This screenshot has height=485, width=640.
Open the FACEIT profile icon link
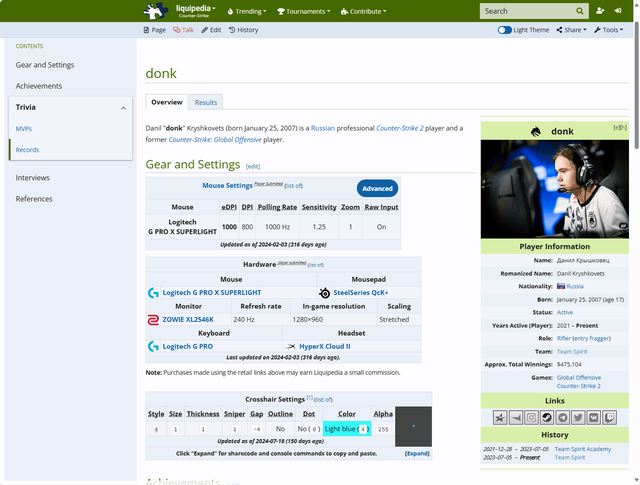point(516,418)
